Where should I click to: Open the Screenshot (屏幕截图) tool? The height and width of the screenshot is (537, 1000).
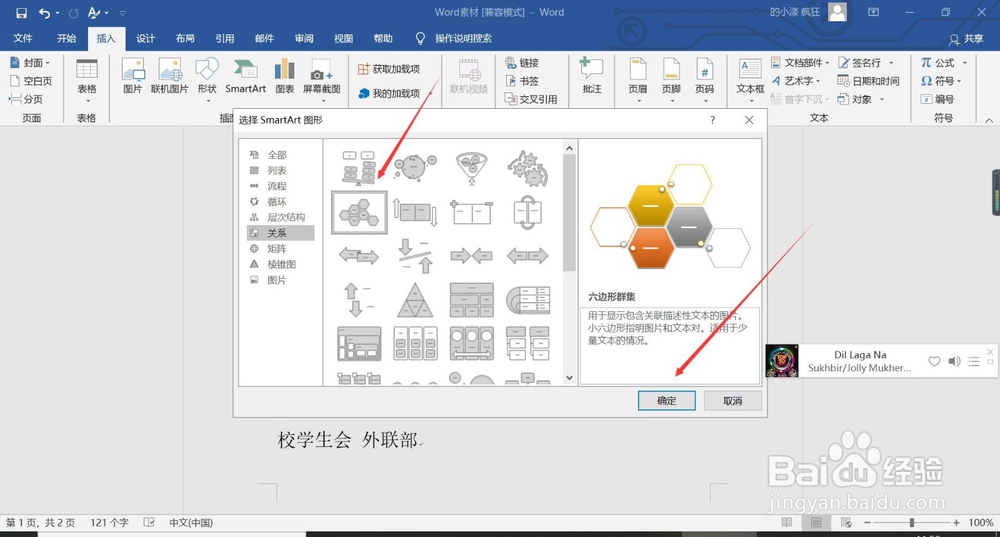pyautogui.click(x=321, y=80)
